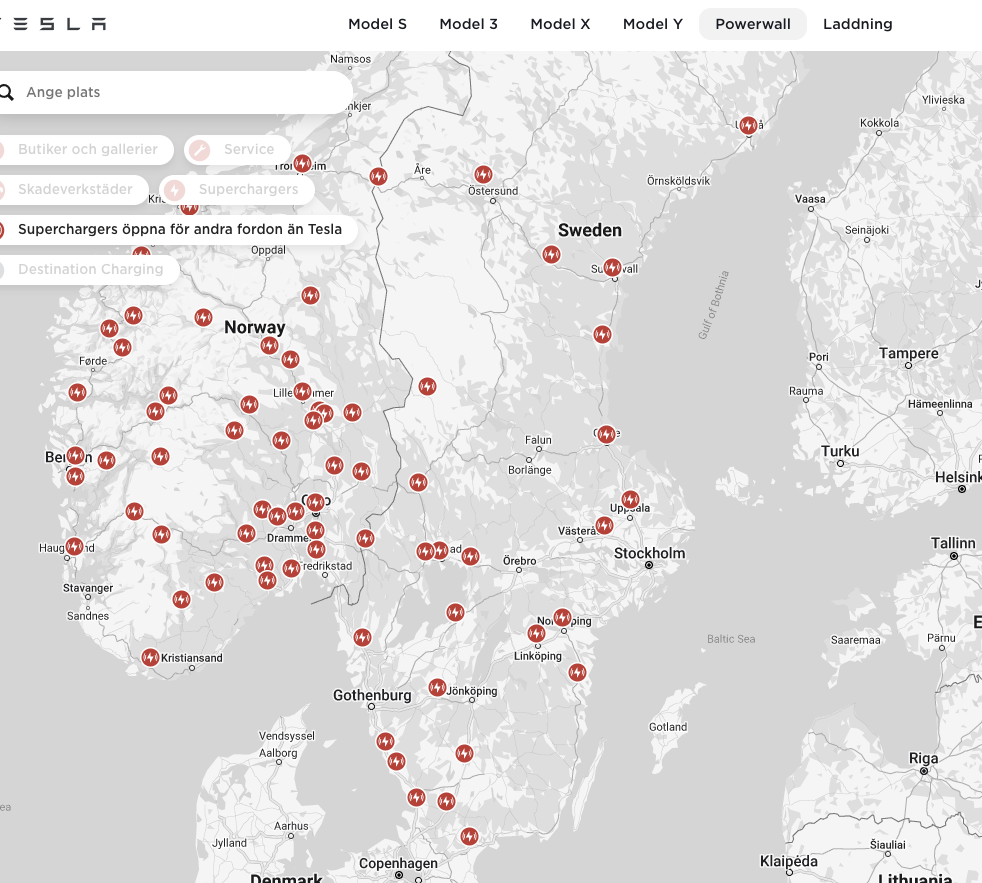This screenshot has height=883, width=982.
Task: Enable the Service filter chip
Action: click(x=238, y=150)
